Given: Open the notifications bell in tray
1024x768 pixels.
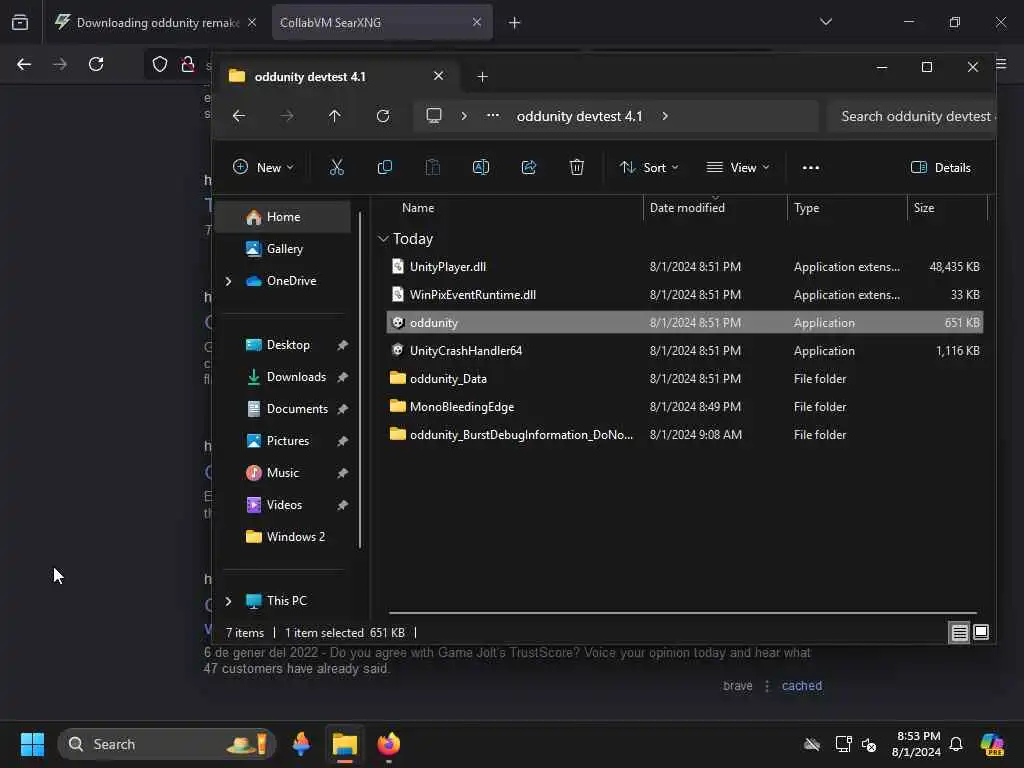Looking at the screenshot, I should click(956, 744).
